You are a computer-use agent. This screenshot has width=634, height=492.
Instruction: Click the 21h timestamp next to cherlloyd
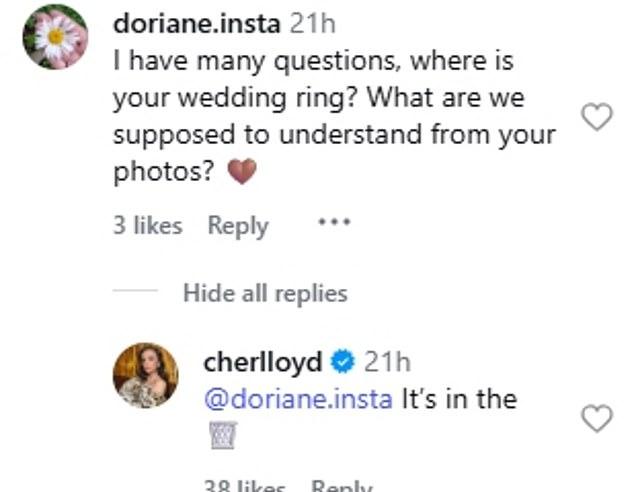point(387,362)
